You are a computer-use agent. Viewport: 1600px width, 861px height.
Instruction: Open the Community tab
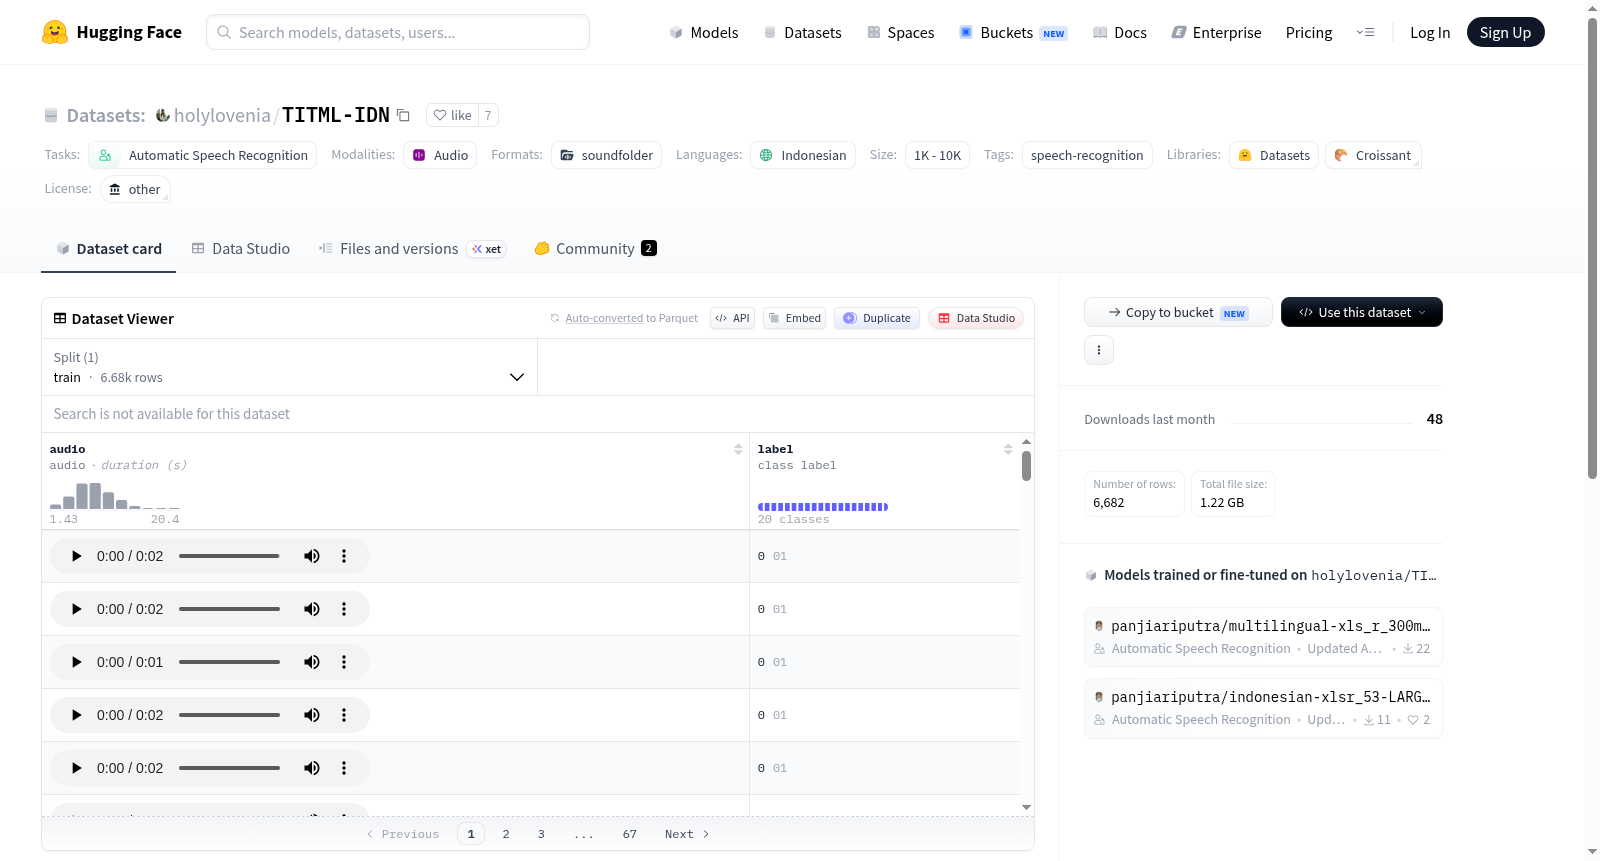pyautogui.click(x=595, y=248)
